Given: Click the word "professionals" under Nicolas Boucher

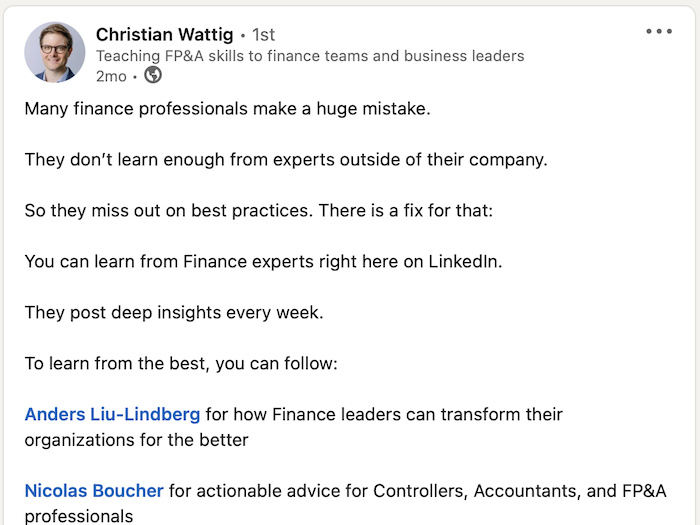Looking at the screenshot, I should tap(79, 516).
